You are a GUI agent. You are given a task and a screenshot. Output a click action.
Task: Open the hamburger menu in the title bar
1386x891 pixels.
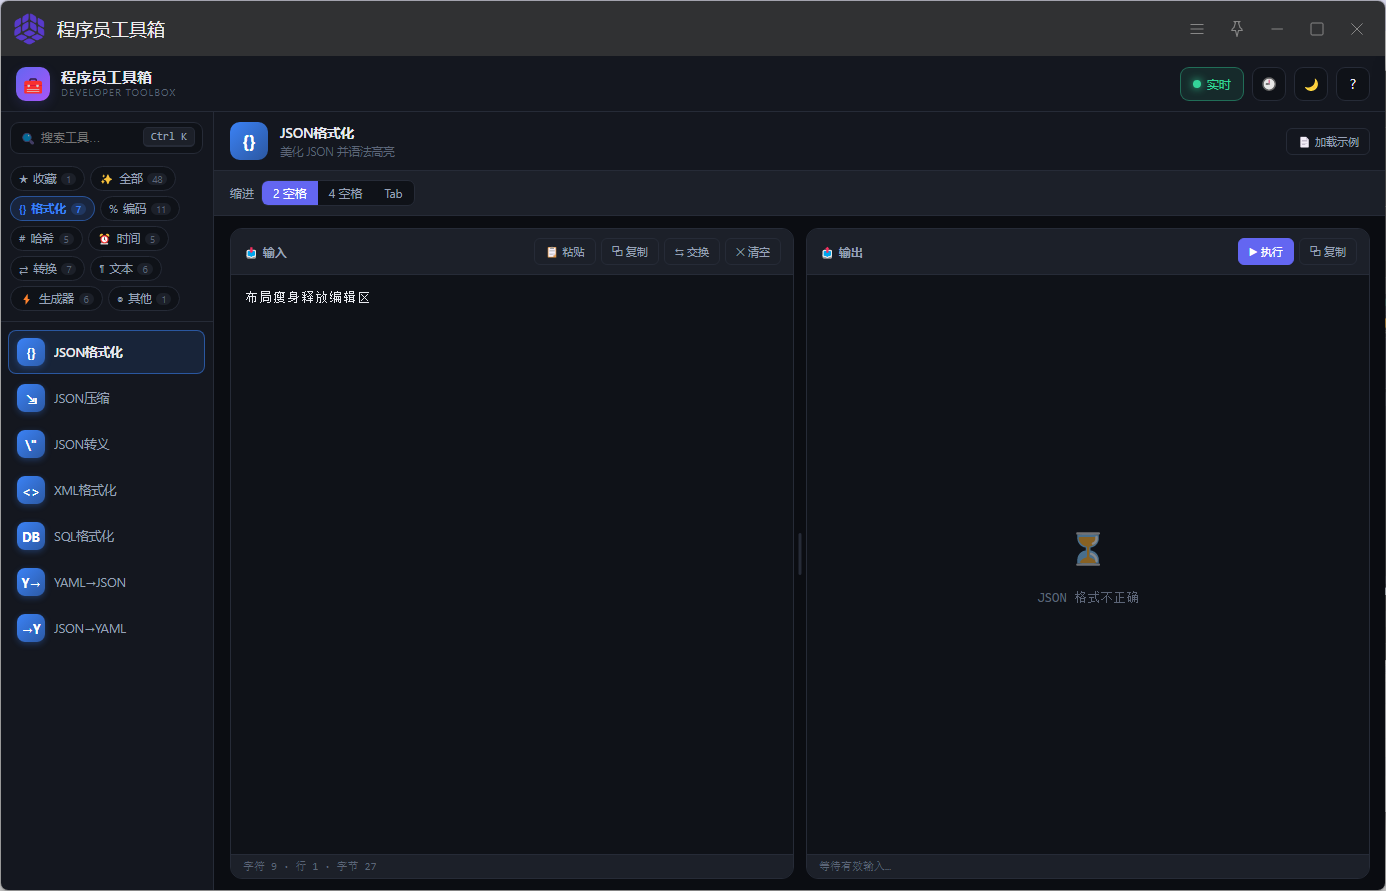tap(1197, 29)
